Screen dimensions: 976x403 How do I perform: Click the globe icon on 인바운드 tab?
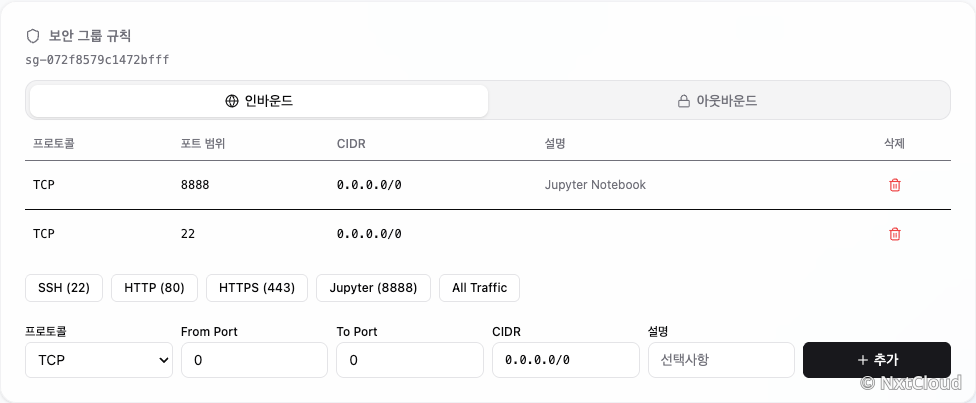point(232,101)
